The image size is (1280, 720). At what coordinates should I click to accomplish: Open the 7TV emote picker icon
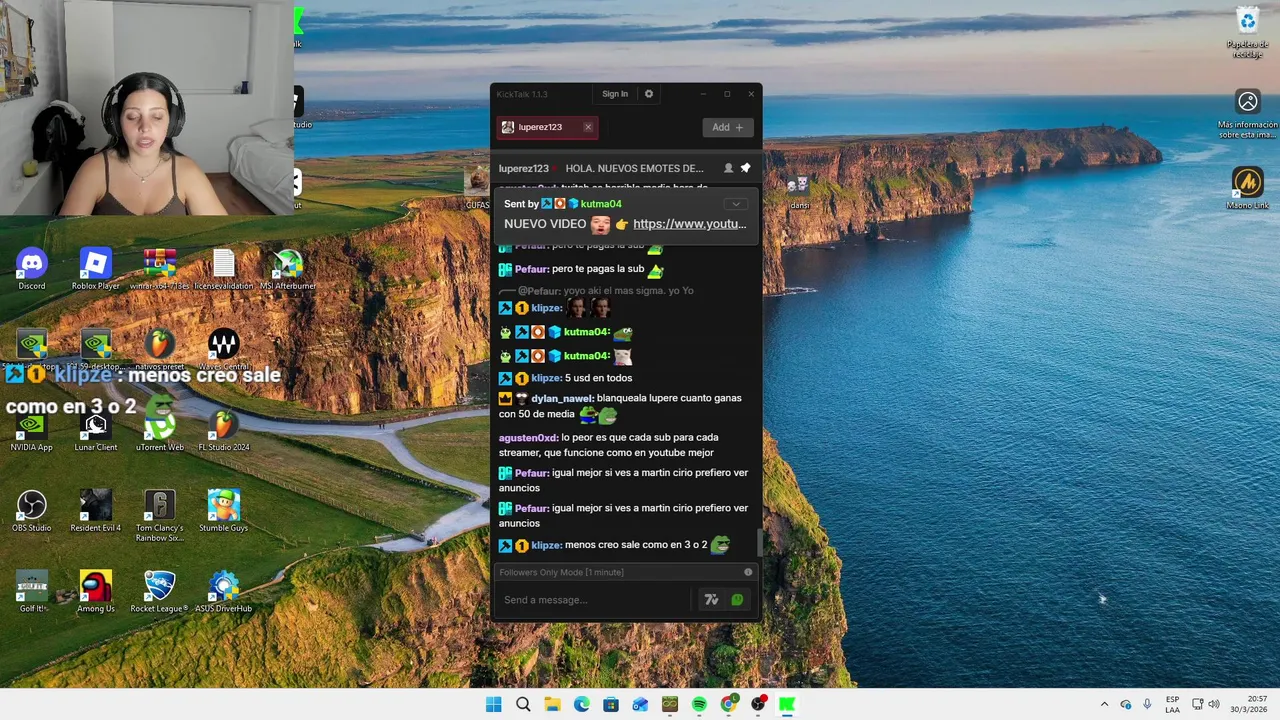pyautogui.click(x=711, y=600)
